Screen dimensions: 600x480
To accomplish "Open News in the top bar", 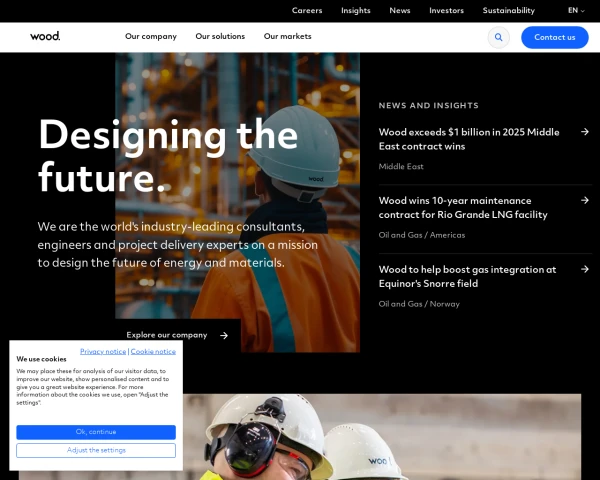I will pyautogui.click(x=399, y=10).
